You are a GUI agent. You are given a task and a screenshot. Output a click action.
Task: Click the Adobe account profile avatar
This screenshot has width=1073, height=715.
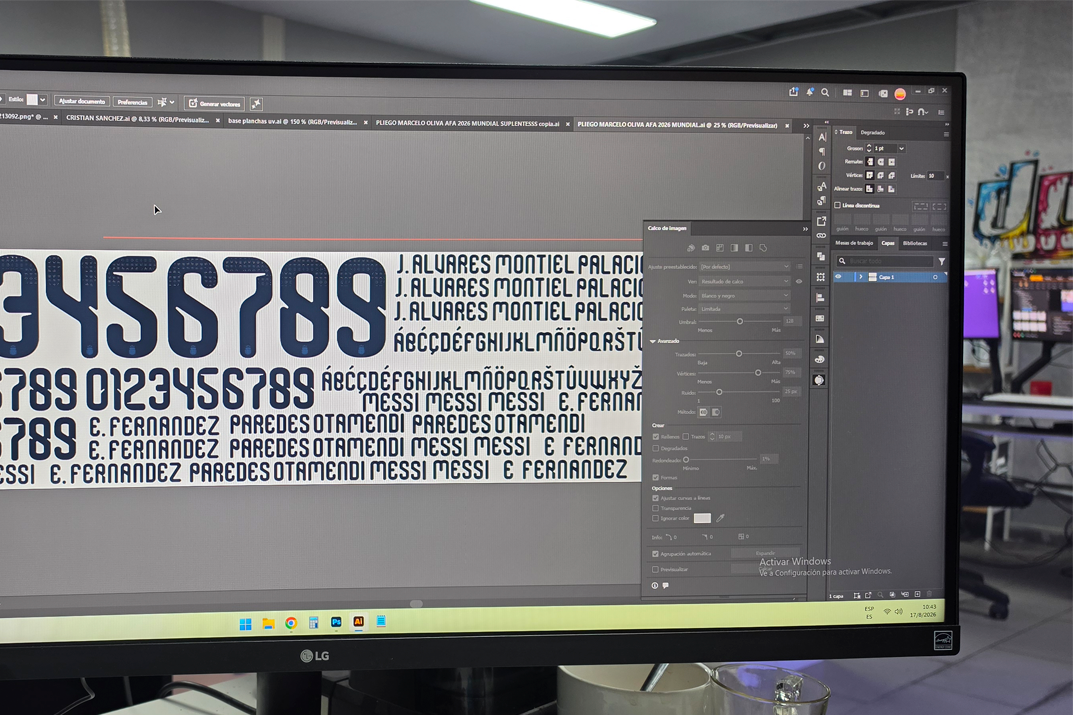pyautogui.click(x=900, y=94)
